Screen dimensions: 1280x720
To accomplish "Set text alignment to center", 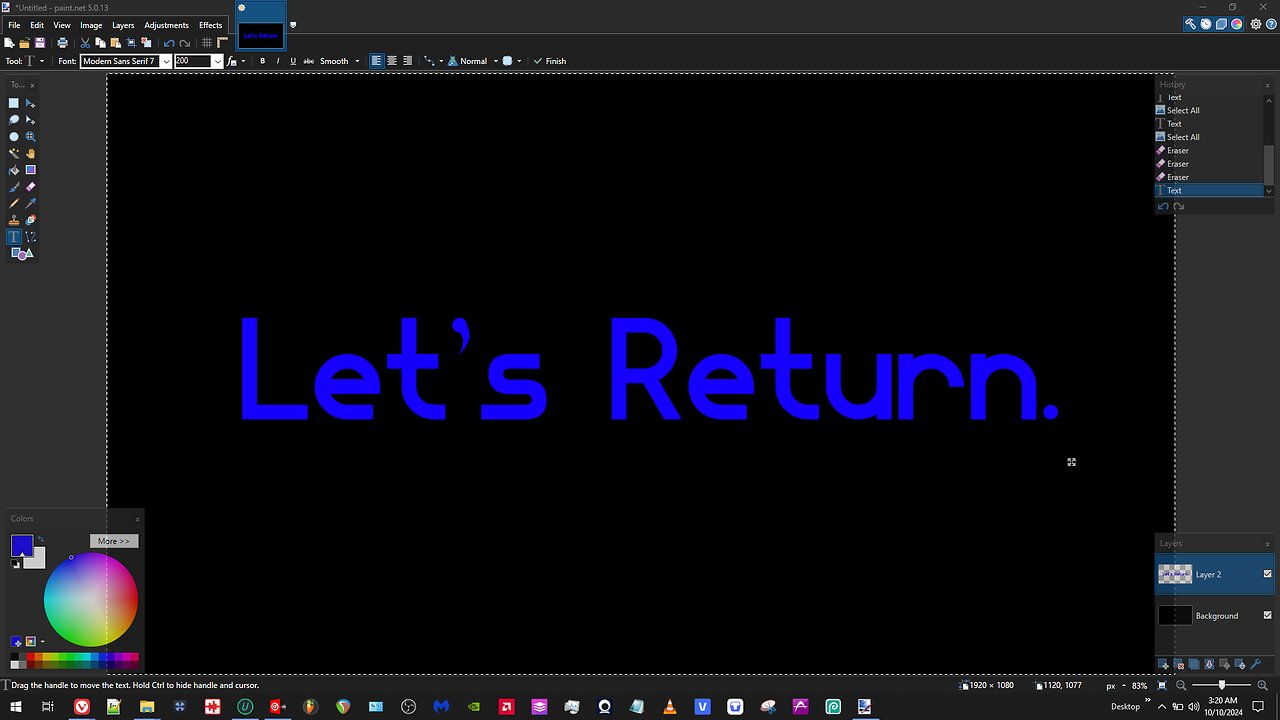I will [x=392, y=61].
